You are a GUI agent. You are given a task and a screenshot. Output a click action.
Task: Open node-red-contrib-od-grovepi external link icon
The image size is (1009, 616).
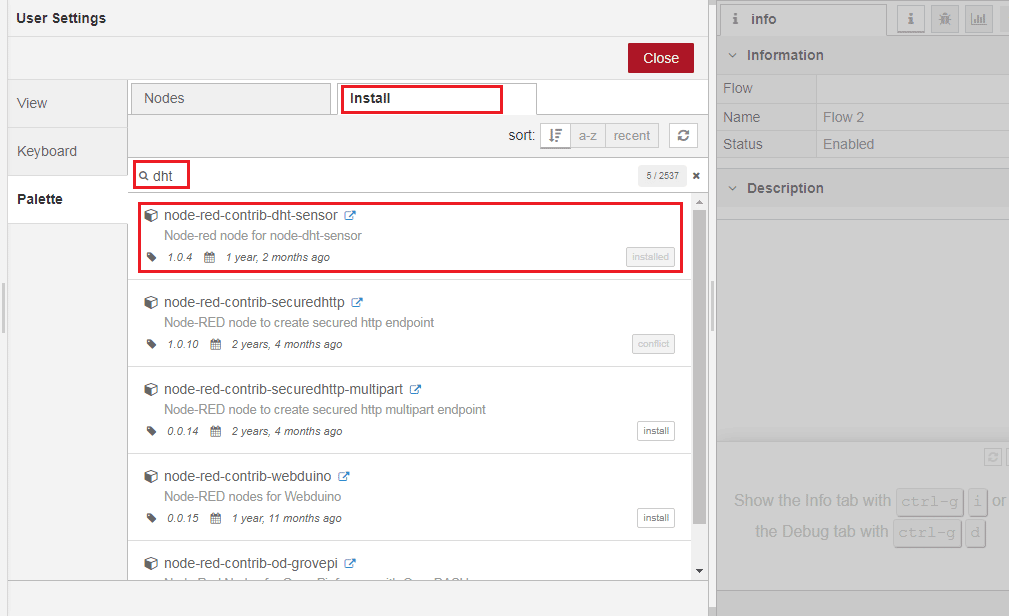point(350,563)
